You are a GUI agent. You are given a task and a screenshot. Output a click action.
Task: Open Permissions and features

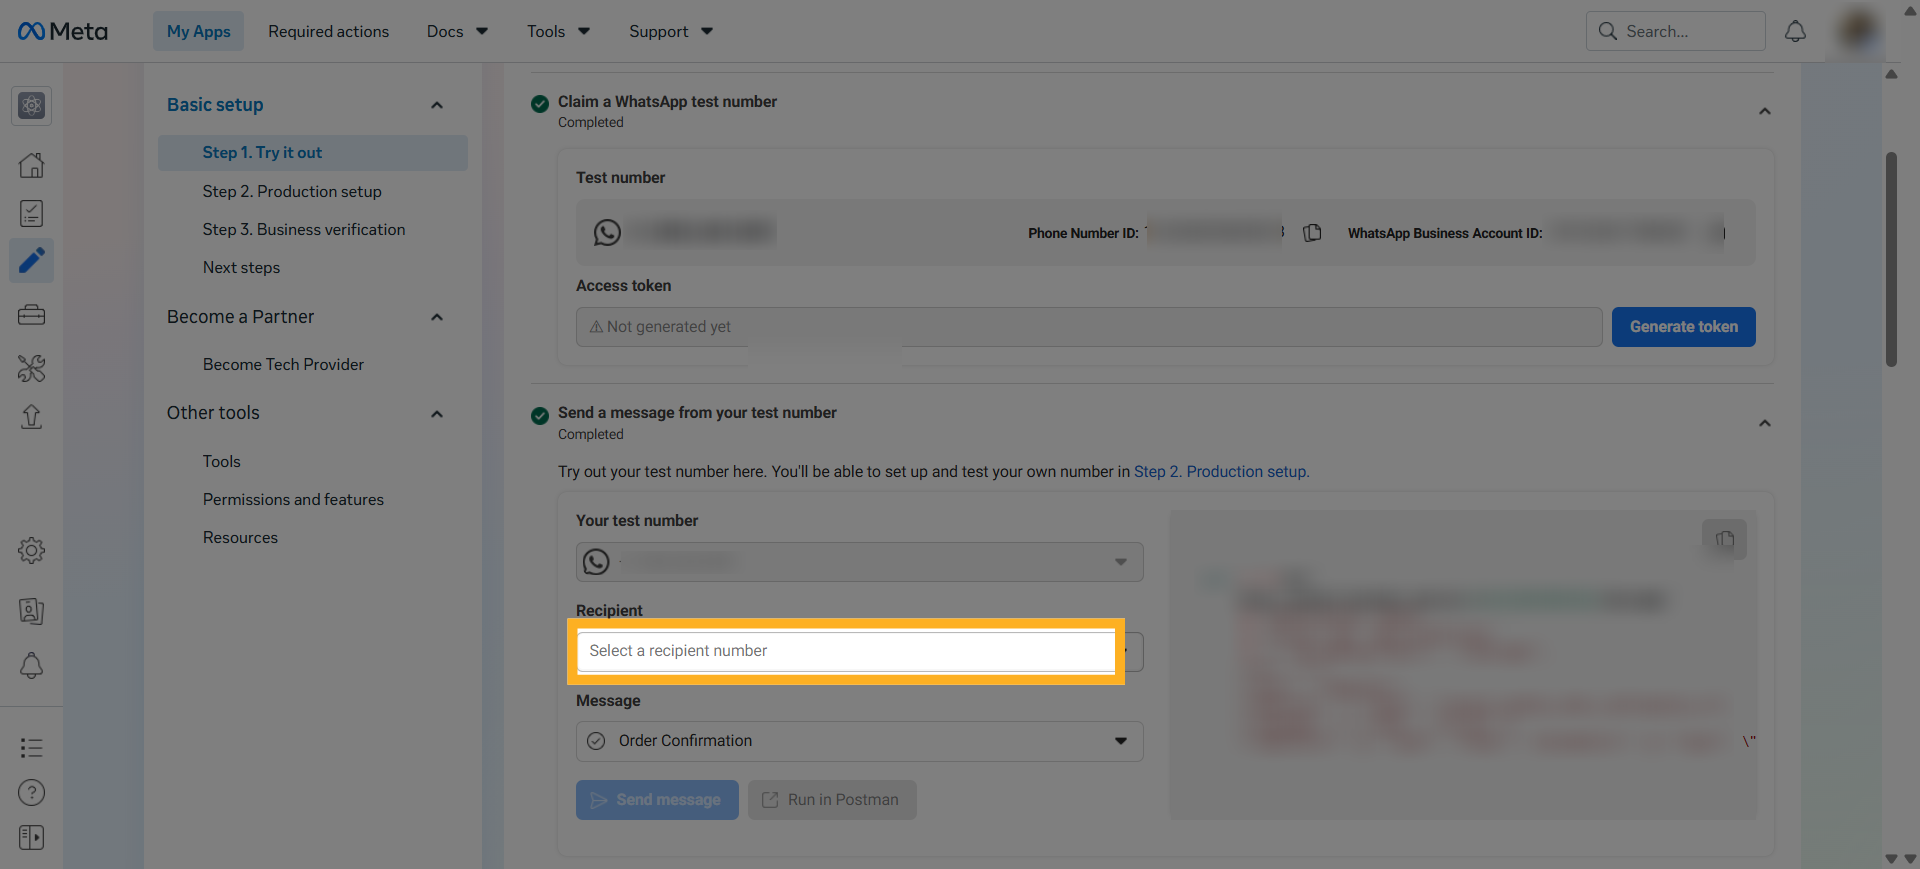(293, 499)
